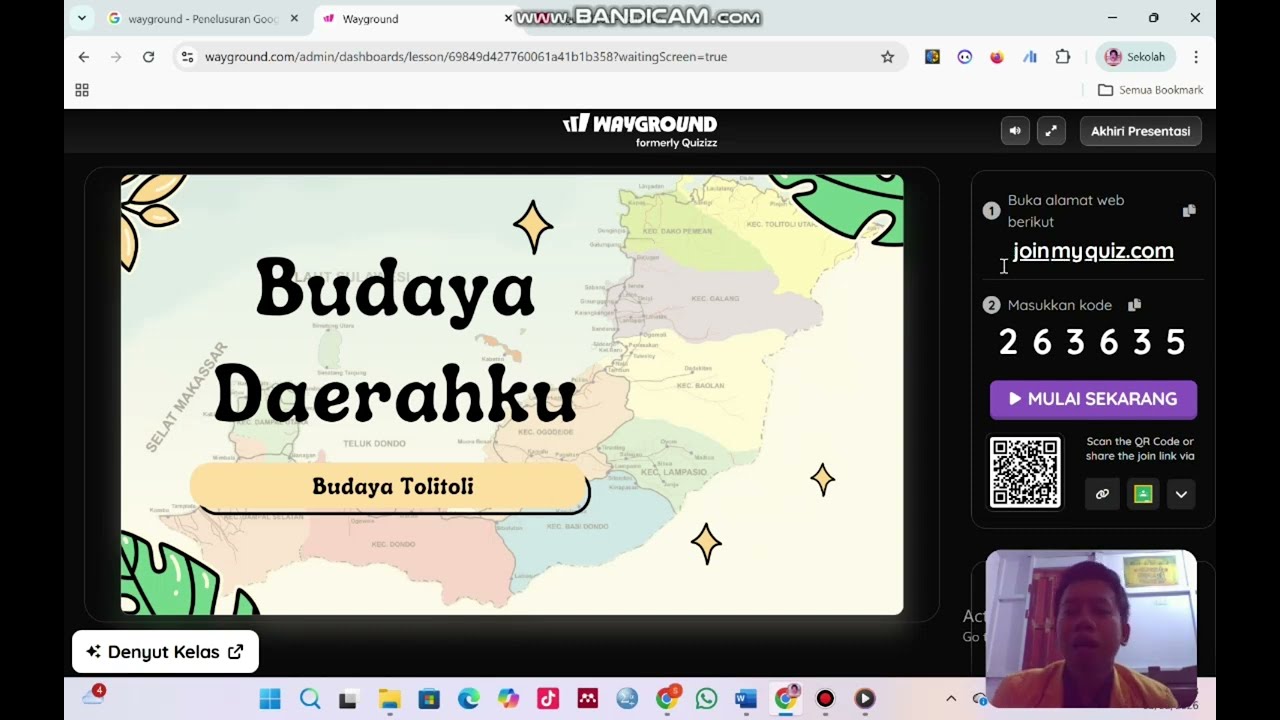
Task: Open TikTok from taskbar
Action: pyautogui.click(x=548, y=699)
